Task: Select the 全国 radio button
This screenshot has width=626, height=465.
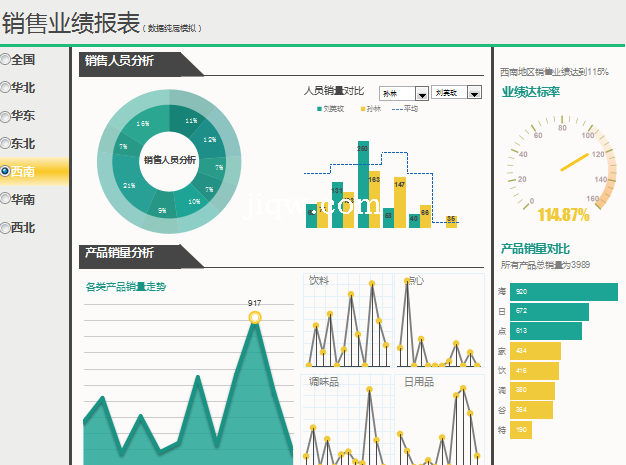Action: click(6, 60)
